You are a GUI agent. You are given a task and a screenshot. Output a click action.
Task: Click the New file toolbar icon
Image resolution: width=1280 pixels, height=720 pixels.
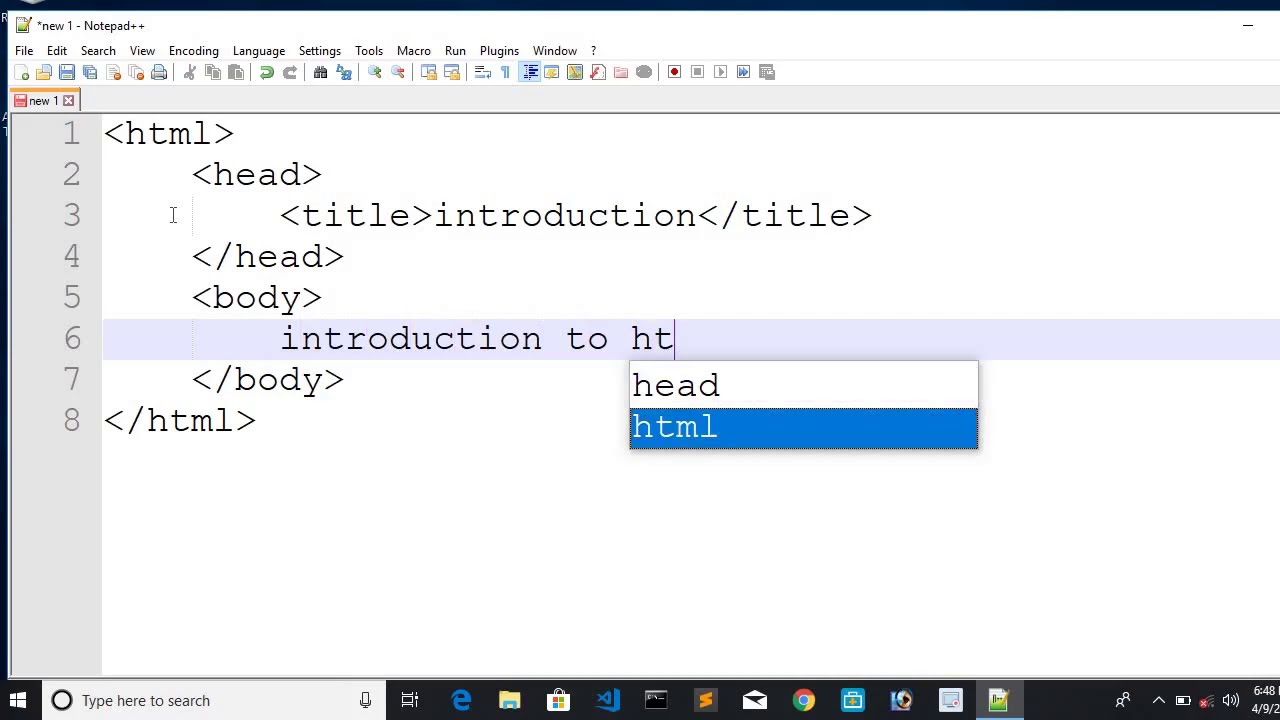[x=21, y=72]
